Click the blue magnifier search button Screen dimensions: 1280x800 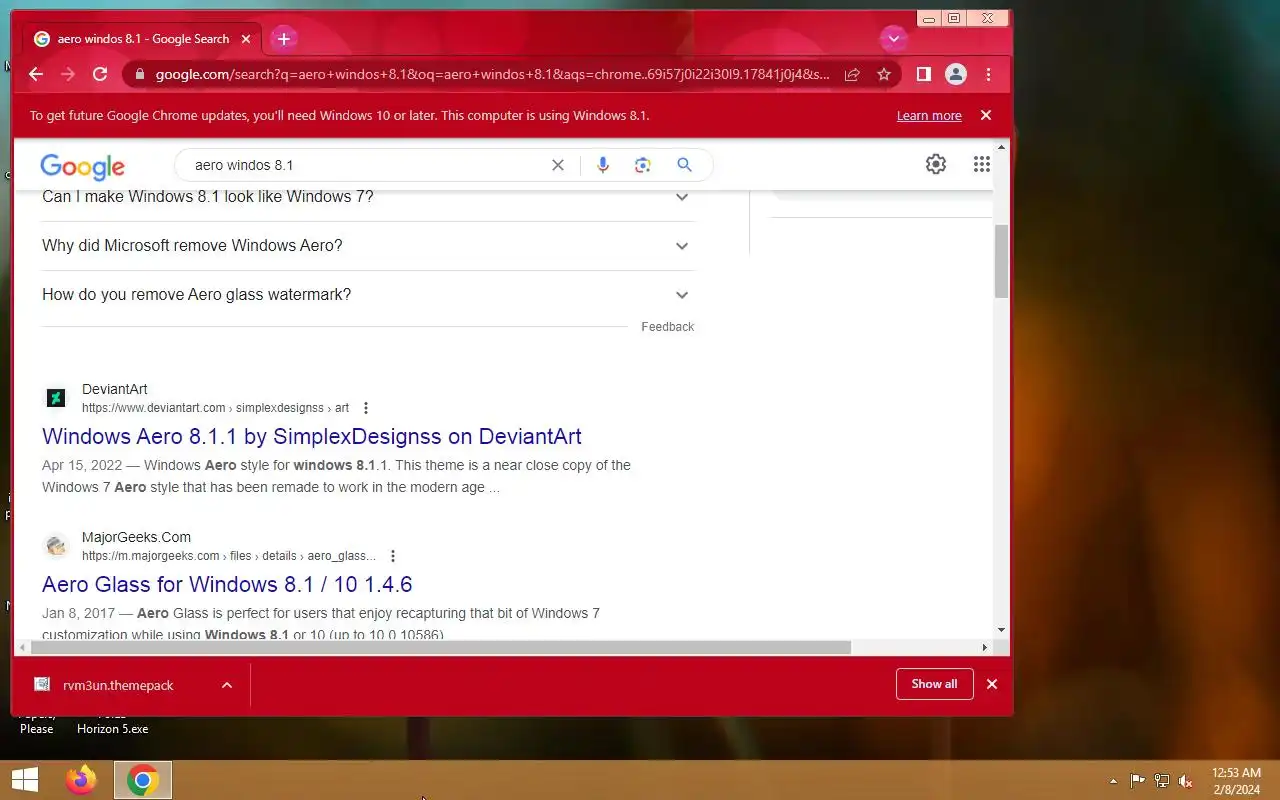(684, 165)
